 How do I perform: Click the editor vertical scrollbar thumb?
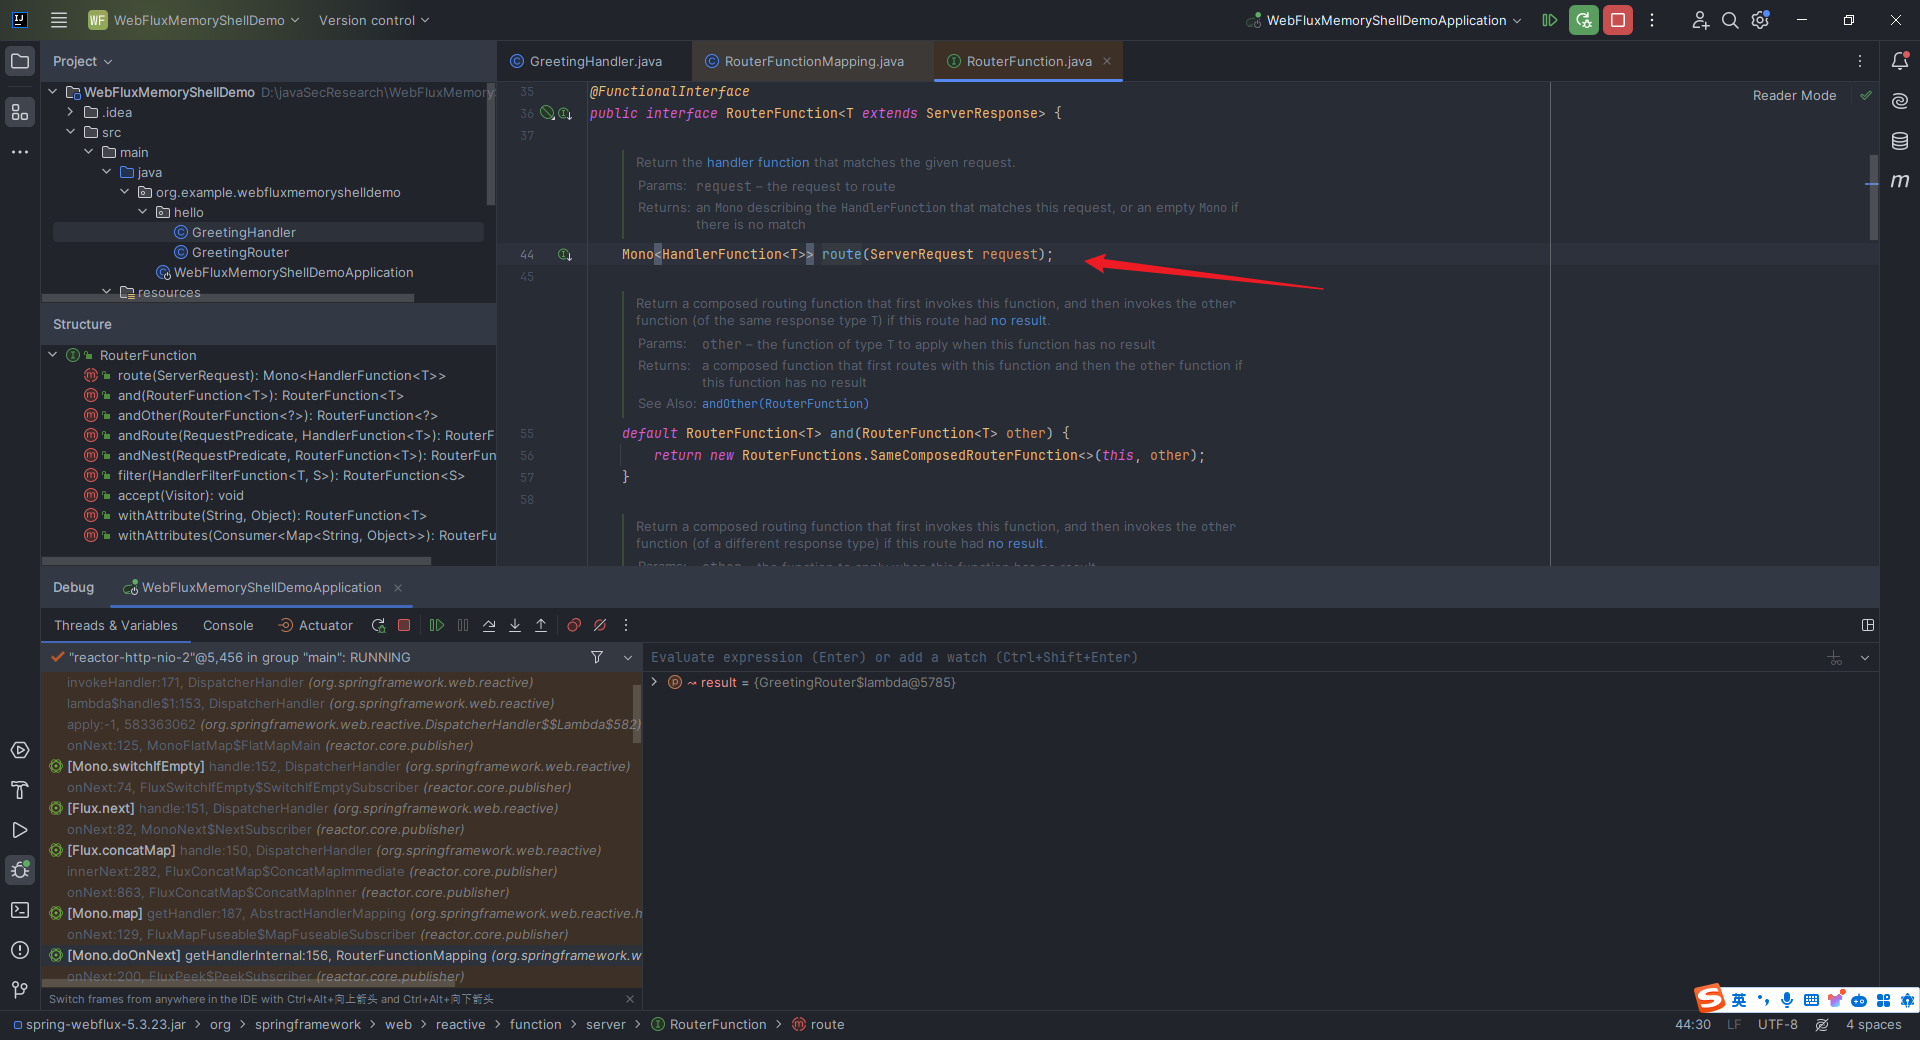click(1873, 197)
